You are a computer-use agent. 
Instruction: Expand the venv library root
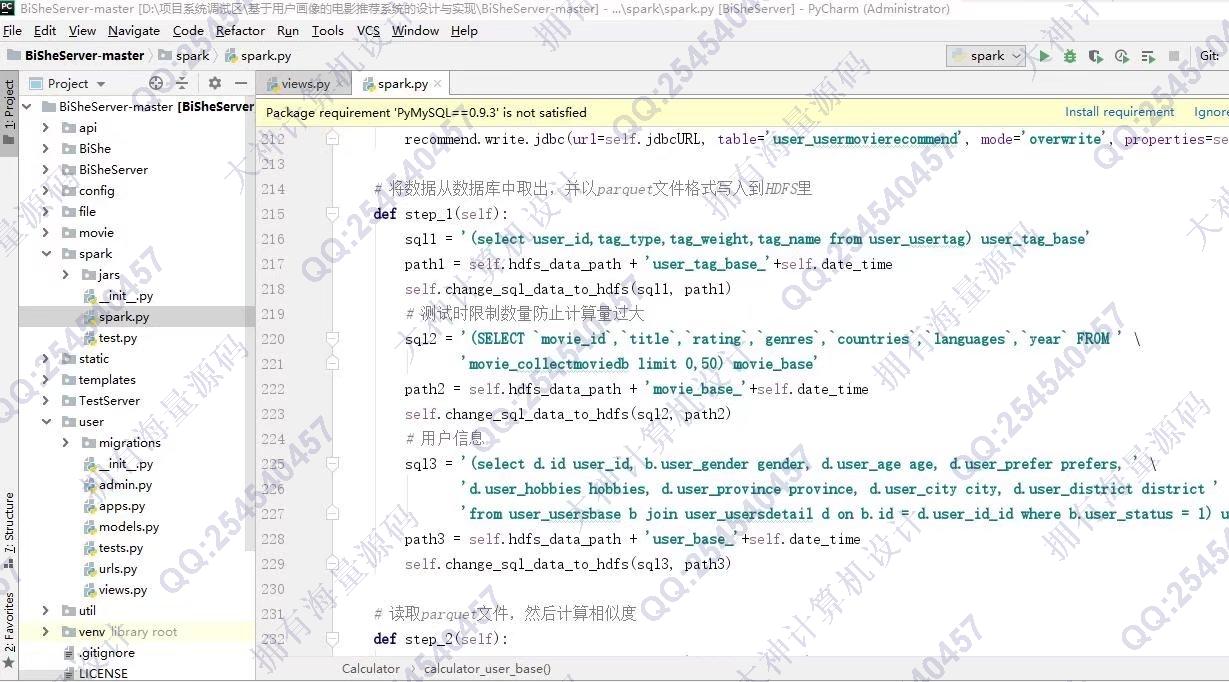(46, 632)
